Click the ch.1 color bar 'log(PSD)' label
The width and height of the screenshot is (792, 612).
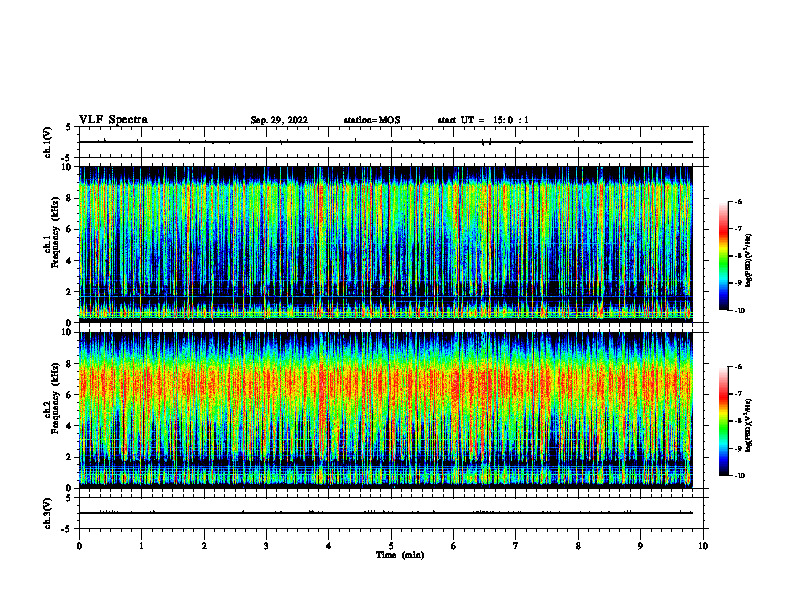coord(748,261)
